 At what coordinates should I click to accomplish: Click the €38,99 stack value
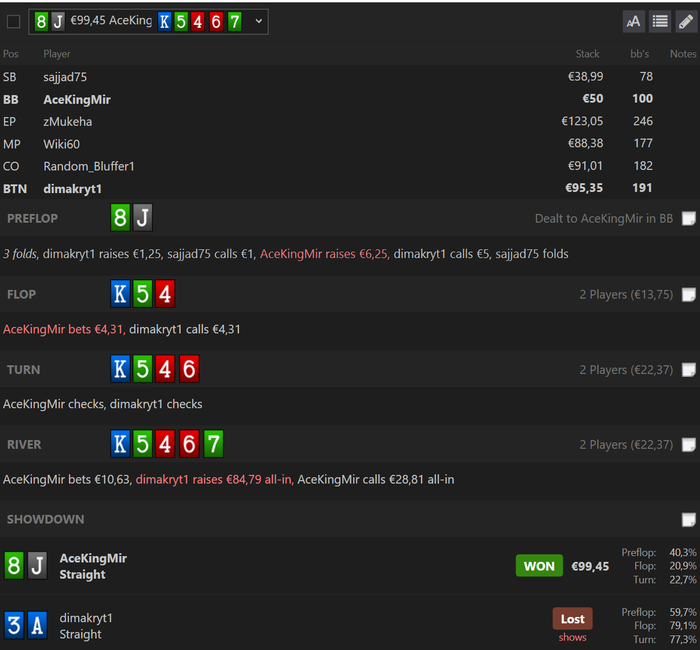point(585,76)
